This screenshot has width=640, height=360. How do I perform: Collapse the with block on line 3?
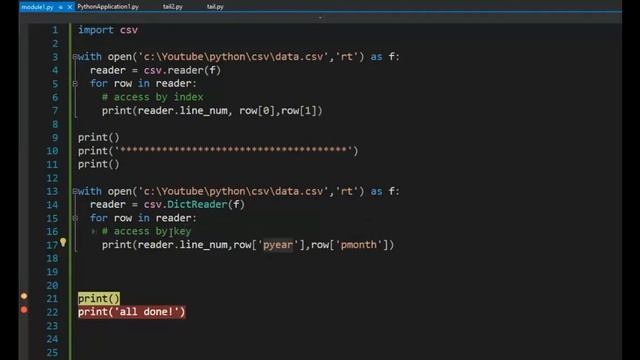[x=75, y=57]
